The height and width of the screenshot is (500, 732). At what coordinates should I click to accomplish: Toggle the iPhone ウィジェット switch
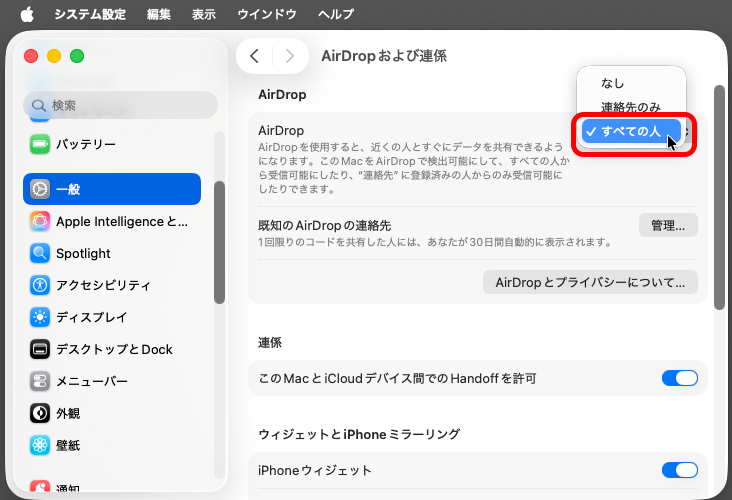tap(680, 470)
